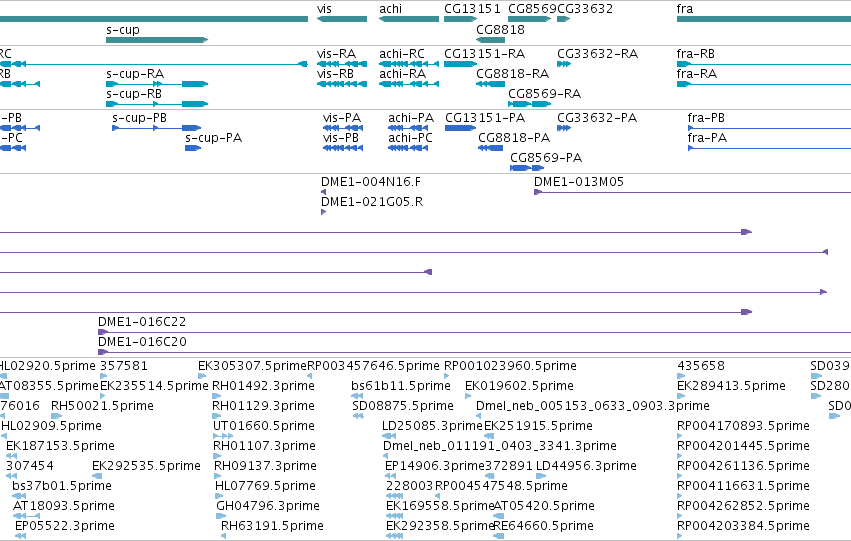Click the CG33632-PA protein feature
Image resolution: width=851 pixels, height=541 pixels.
(564, 128)
